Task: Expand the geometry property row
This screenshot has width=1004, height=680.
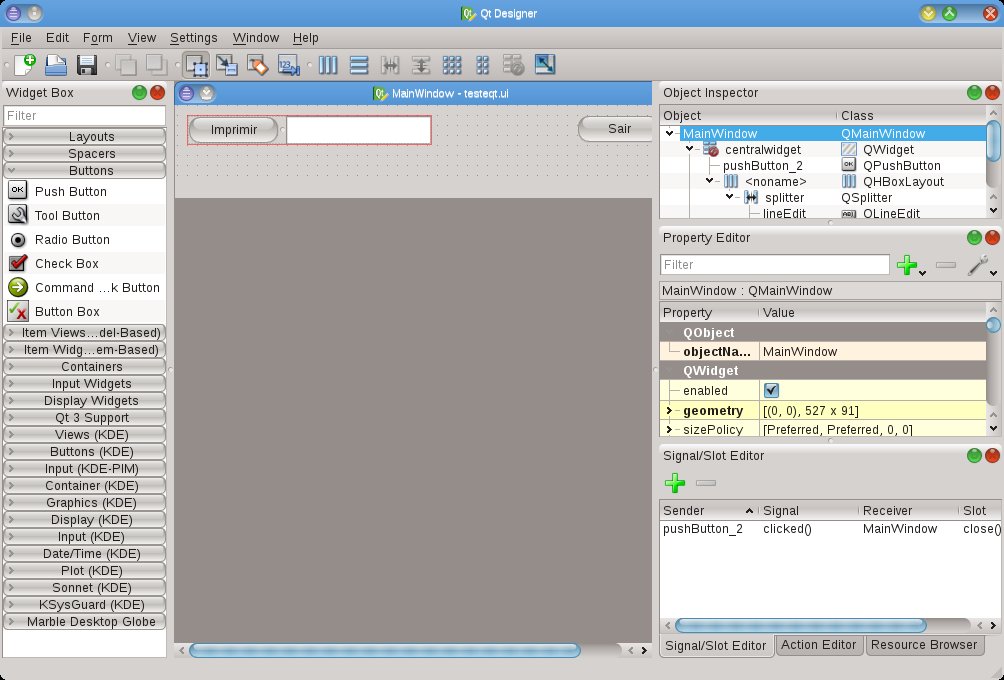Action: tap(669, 411)
